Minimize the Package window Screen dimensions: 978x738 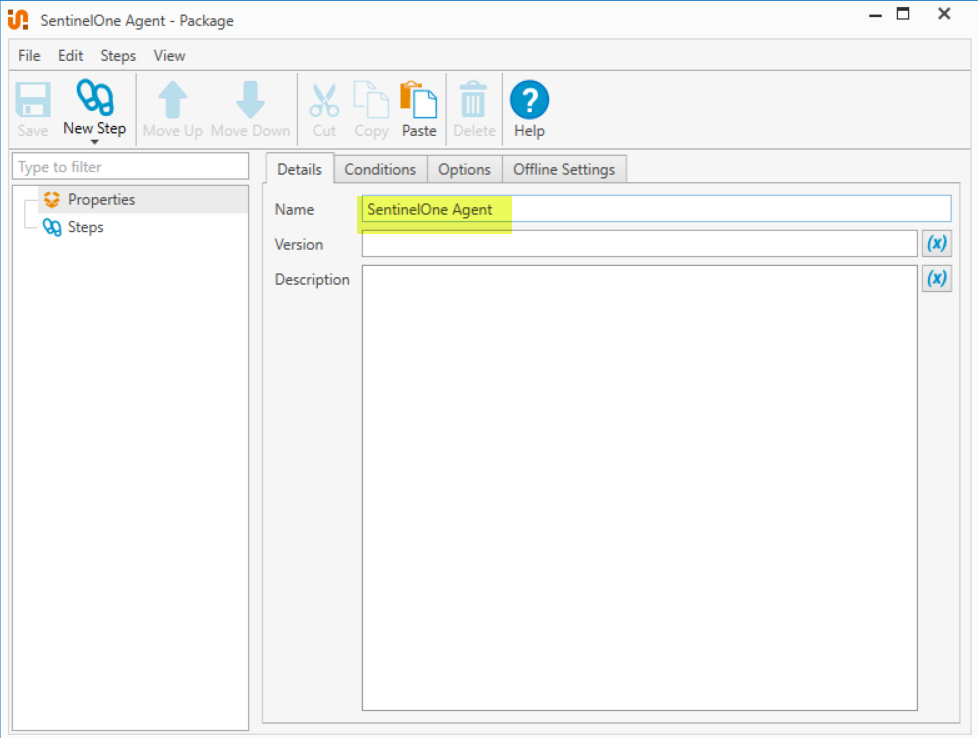tap(875, 15)
